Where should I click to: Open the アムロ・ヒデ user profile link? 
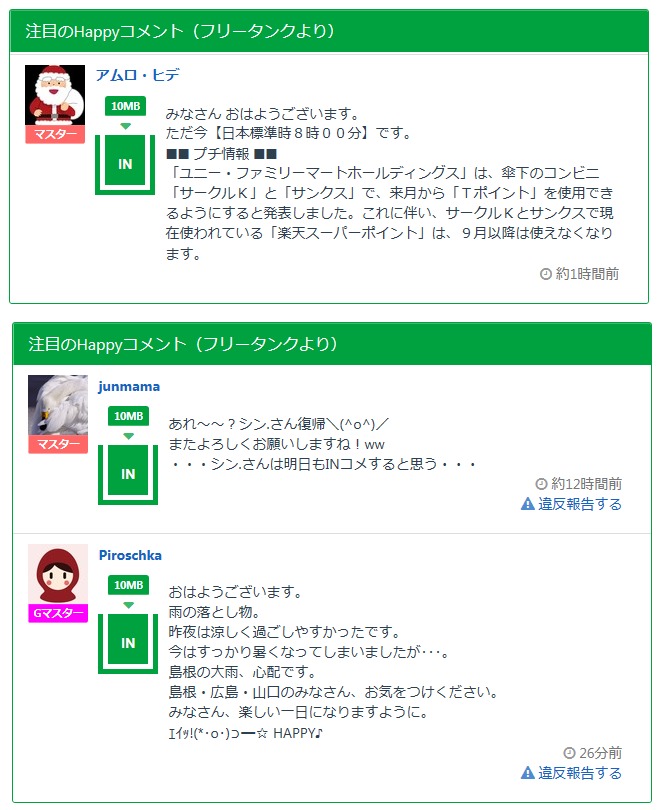point(137,75)
